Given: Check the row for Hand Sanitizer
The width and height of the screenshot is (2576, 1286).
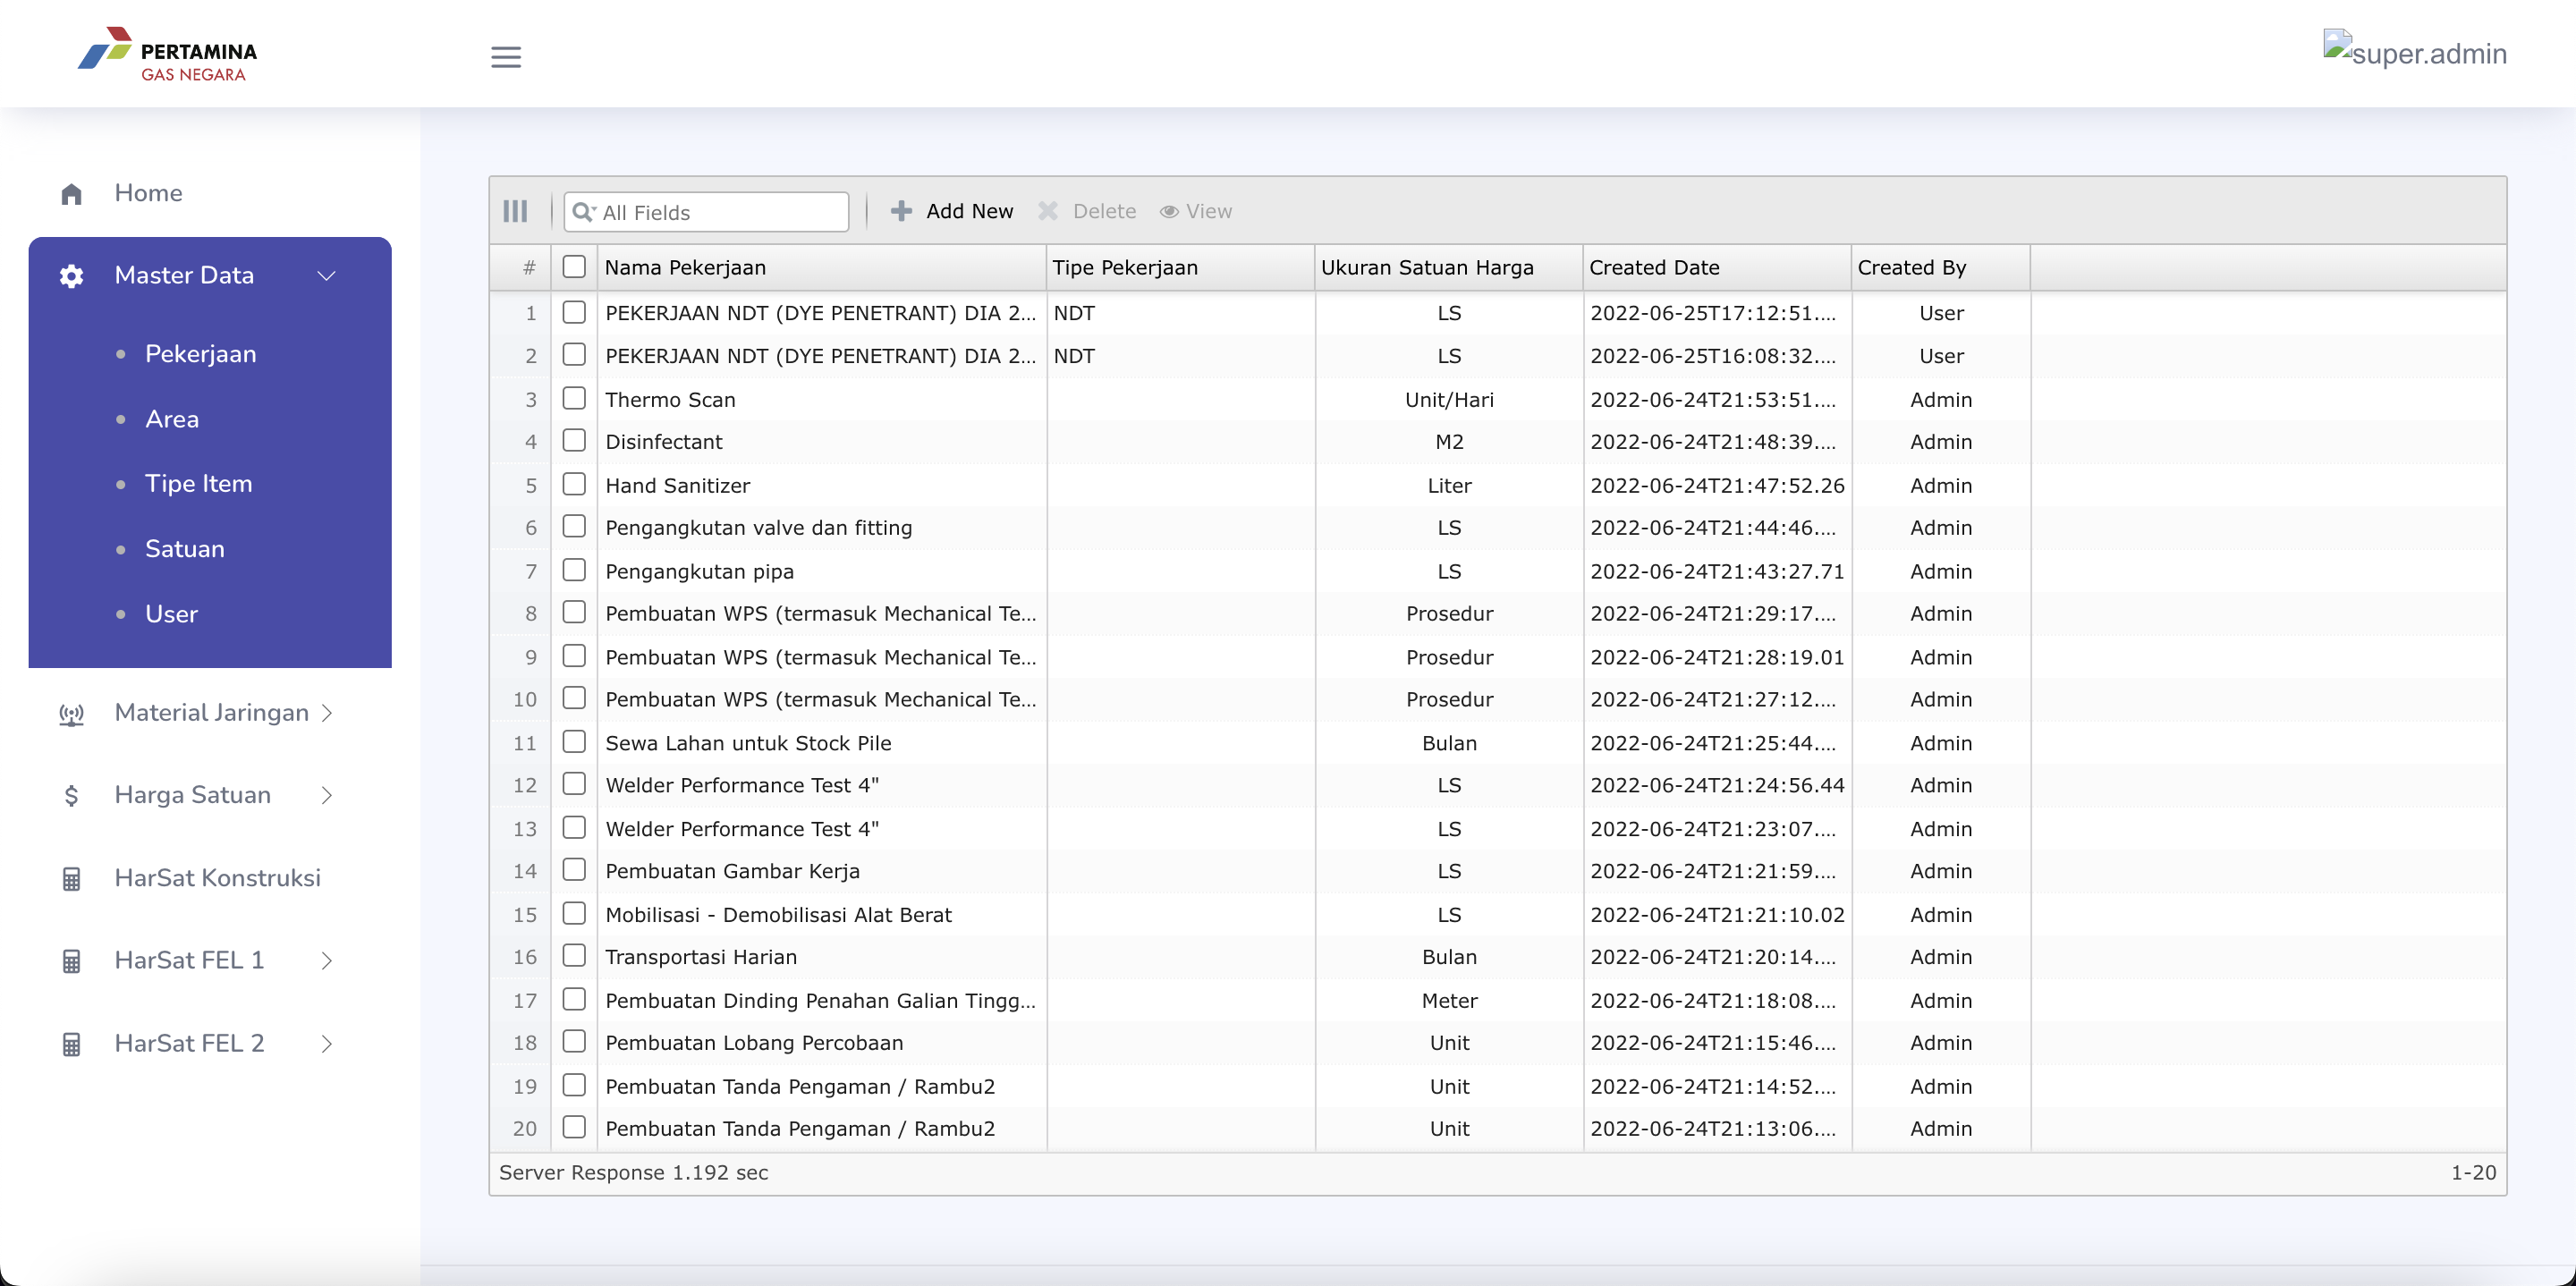Looking at the screenshot, I should tap(574, 484).
